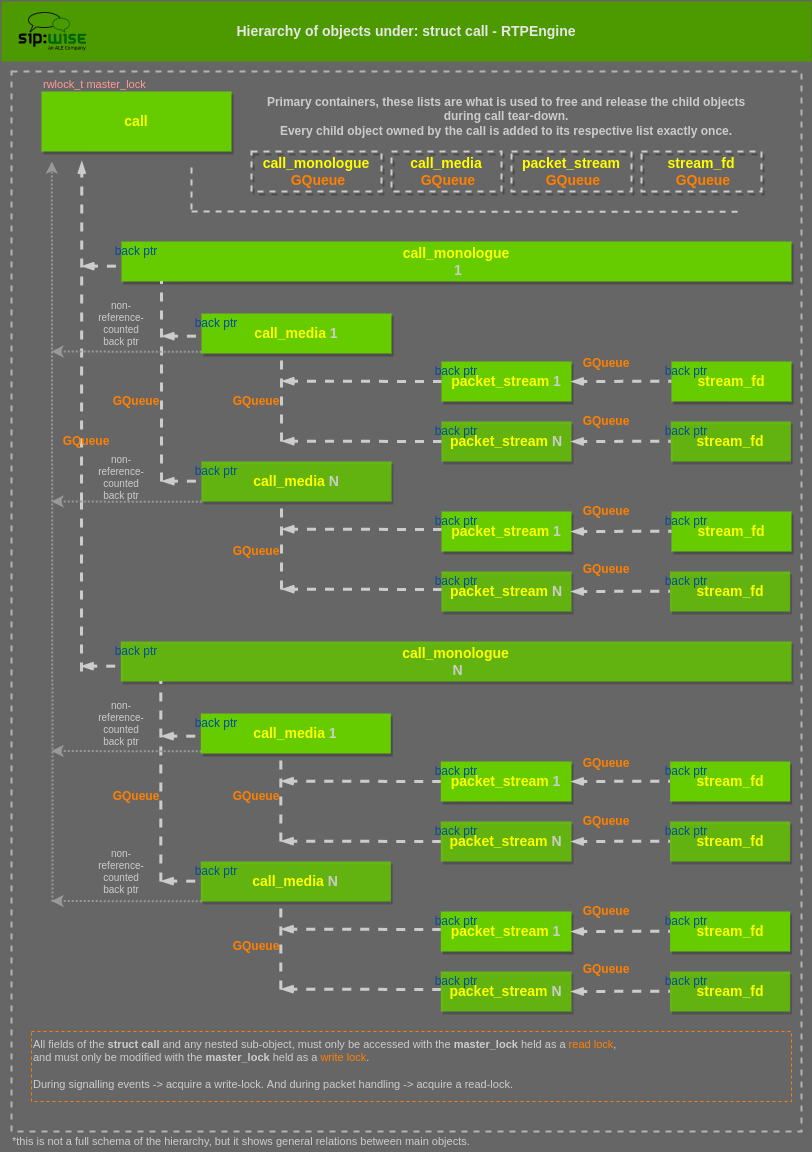This screenshot has width=812, height=1152.
Task: Select call_media 1 under call_monologue N
Action: (295, 733)
